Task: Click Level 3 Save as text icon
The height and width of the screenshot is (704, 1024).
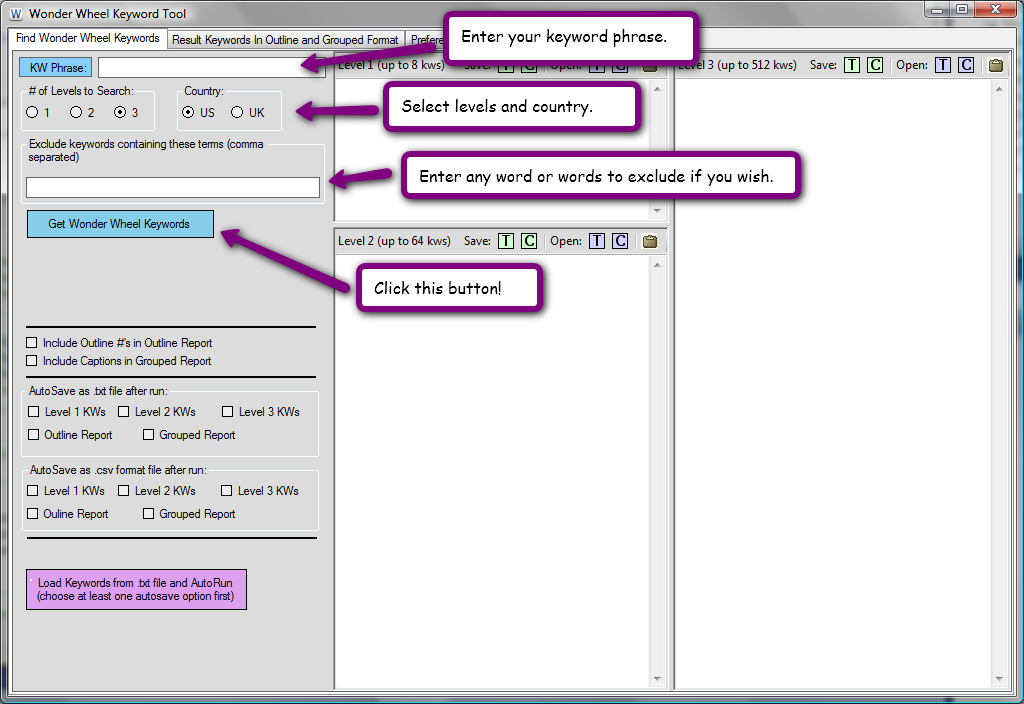Action: point(851,65)
